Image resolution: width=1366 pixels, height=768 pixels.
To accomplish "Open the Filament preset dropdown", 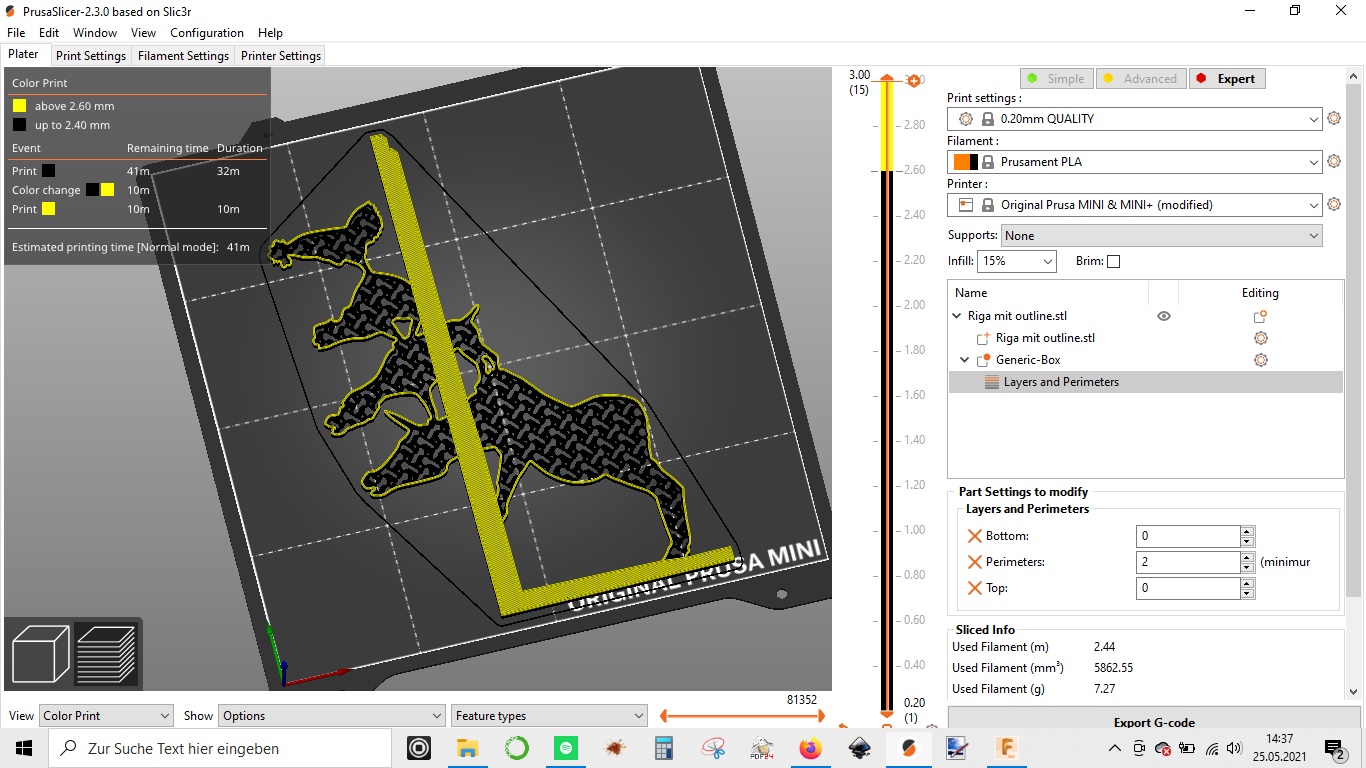I will [x=1135, y=162].
